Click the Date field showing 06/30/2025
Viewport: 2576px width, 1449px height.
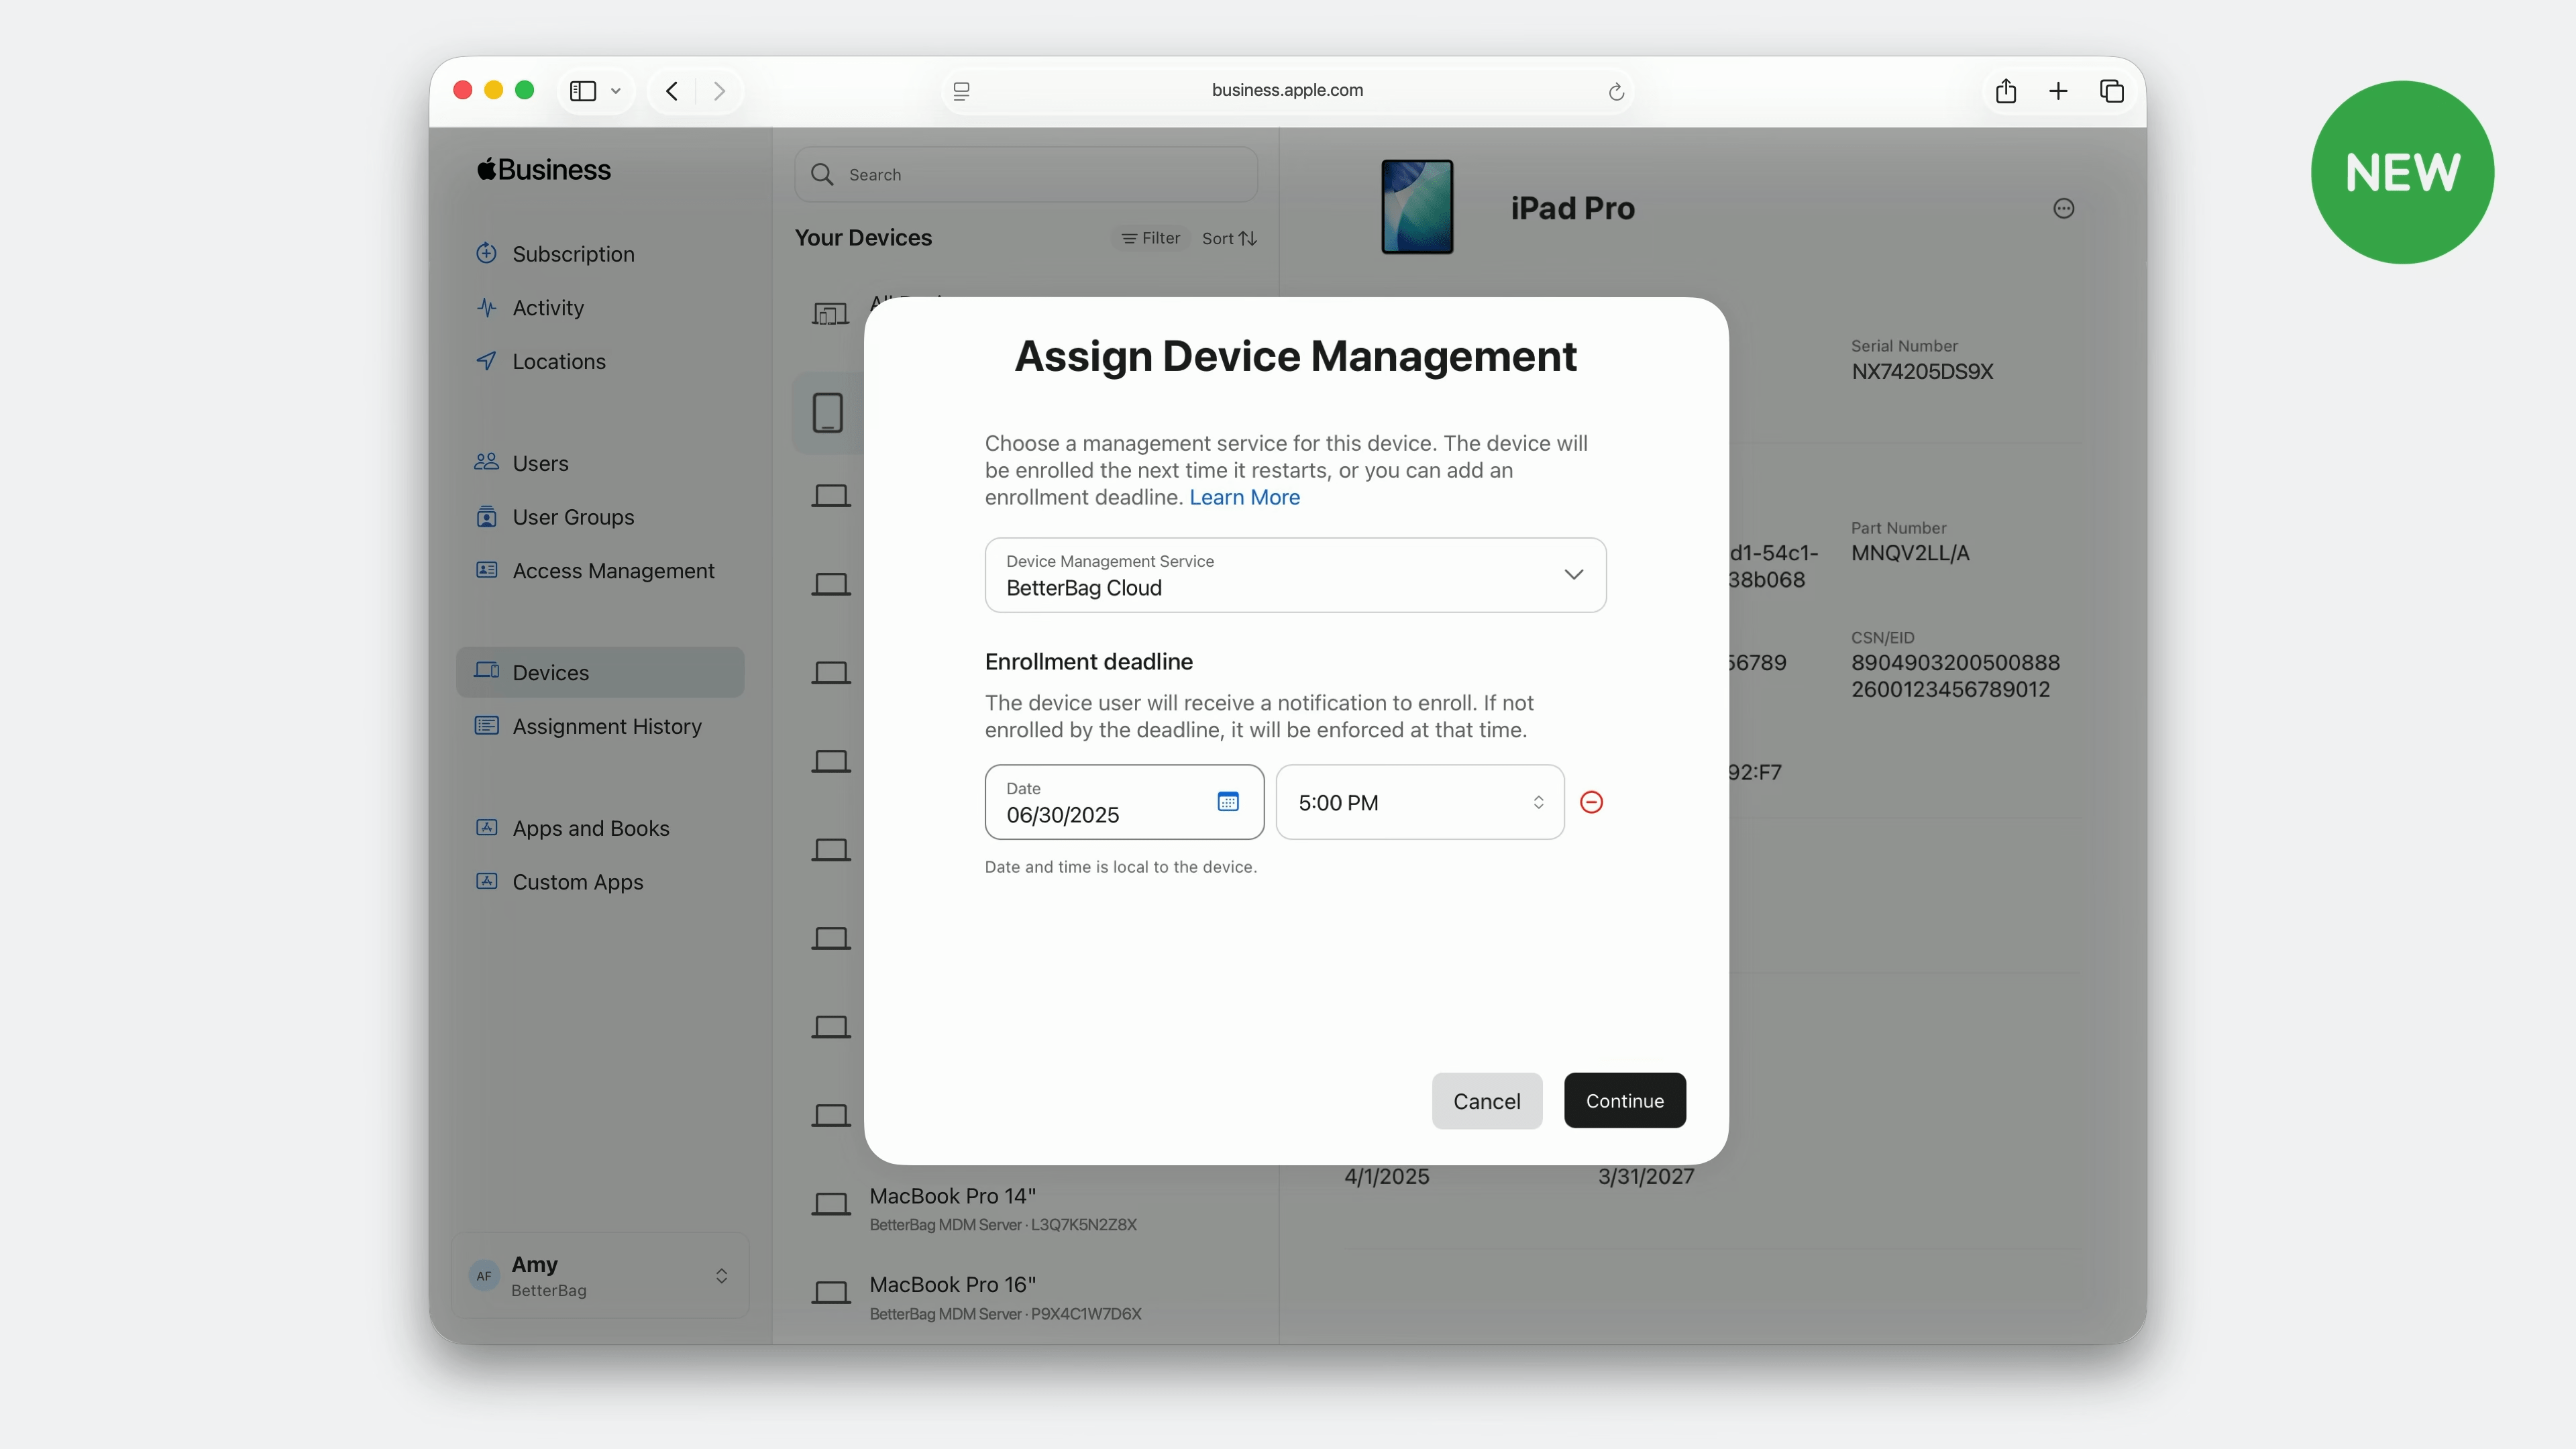coord(1124,803)
